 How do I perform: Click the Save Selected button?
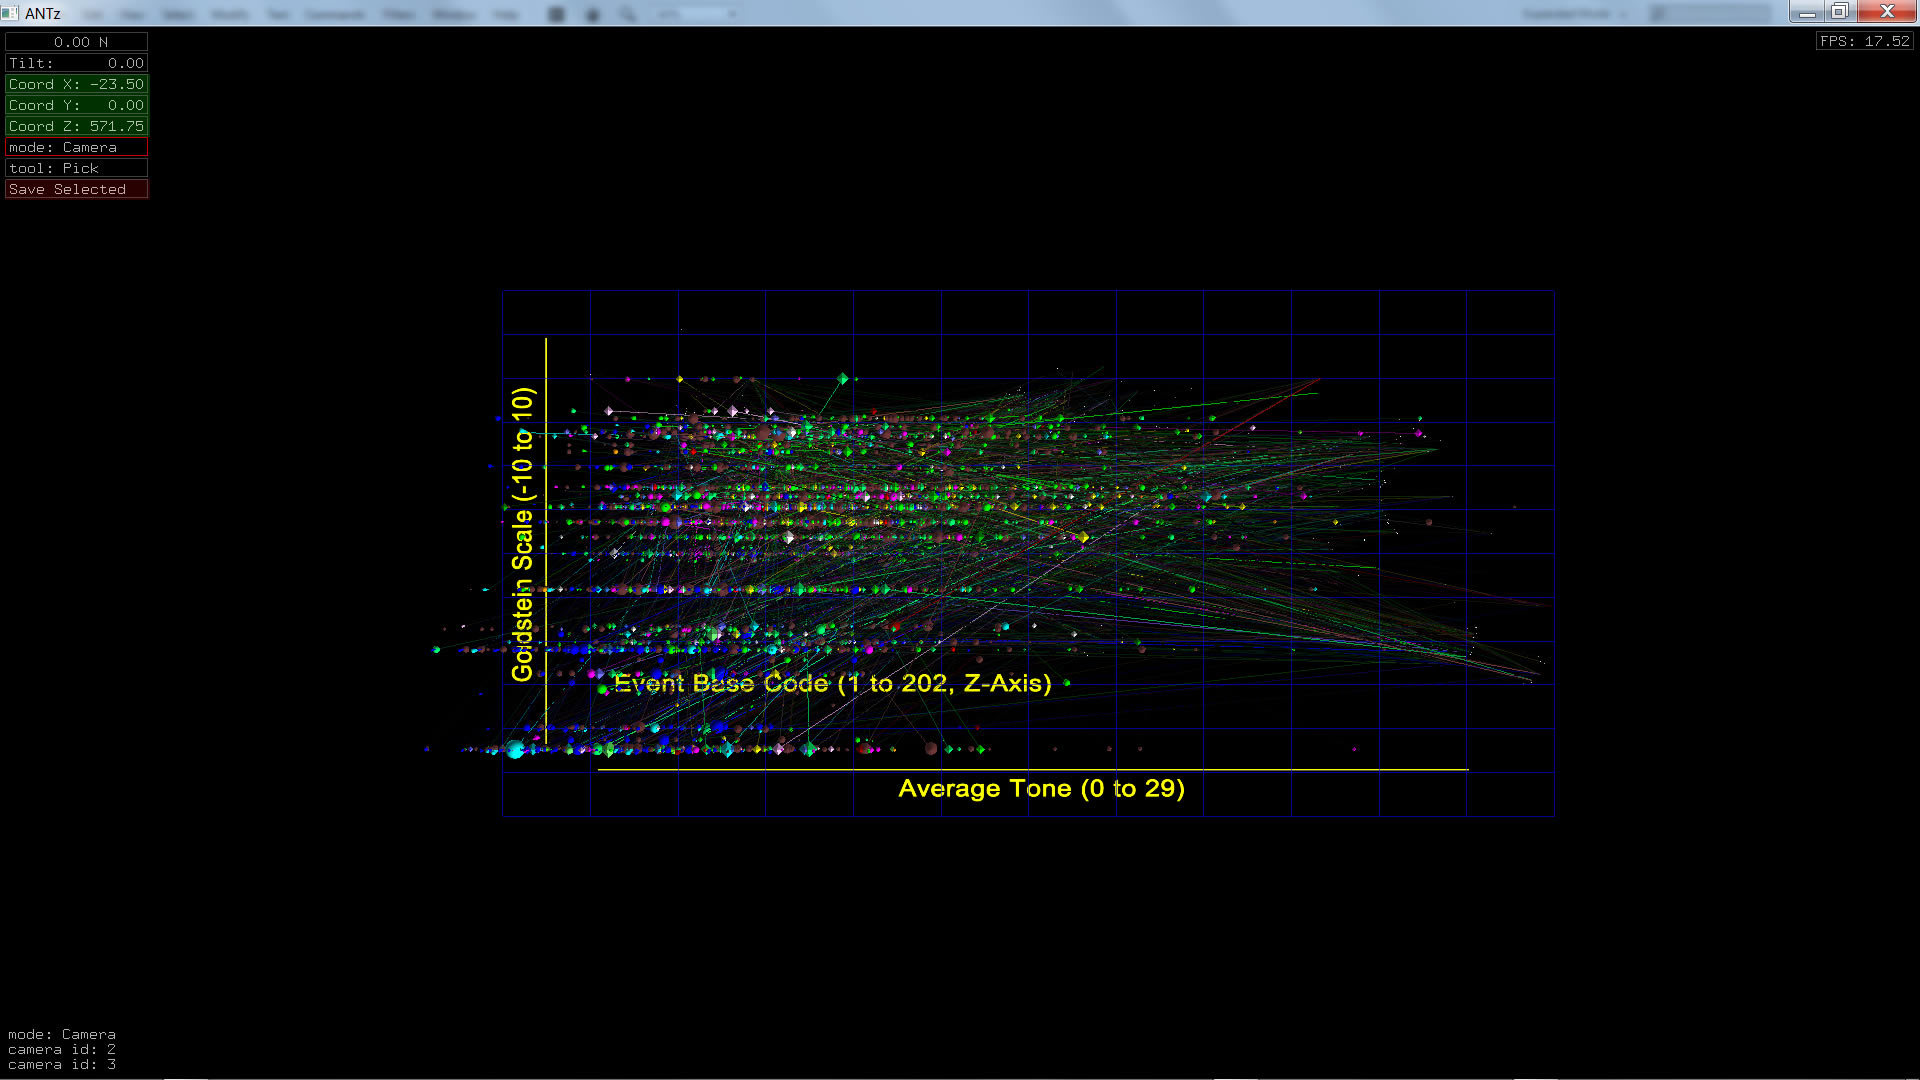[76, 189]
